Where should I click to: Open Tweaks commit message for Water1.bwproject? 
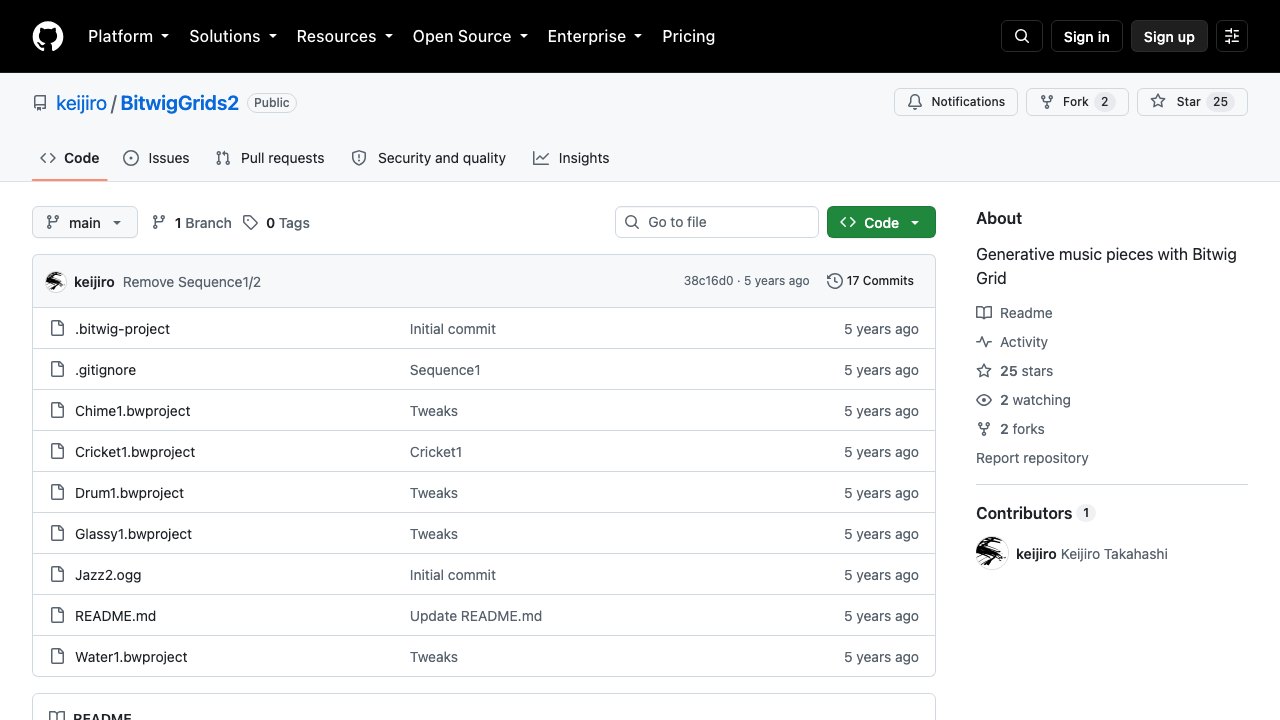434,657
